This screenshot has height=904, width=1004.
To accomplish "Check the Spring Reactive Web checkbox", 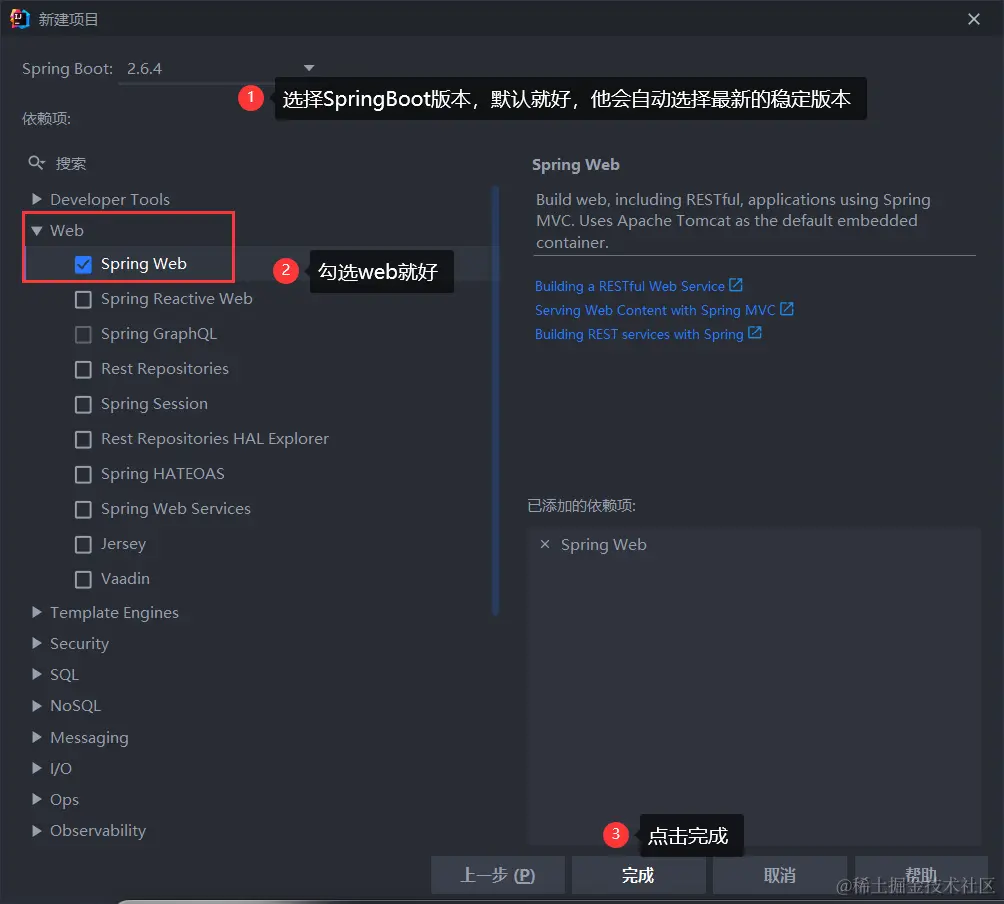I will [x=83, y=300].
